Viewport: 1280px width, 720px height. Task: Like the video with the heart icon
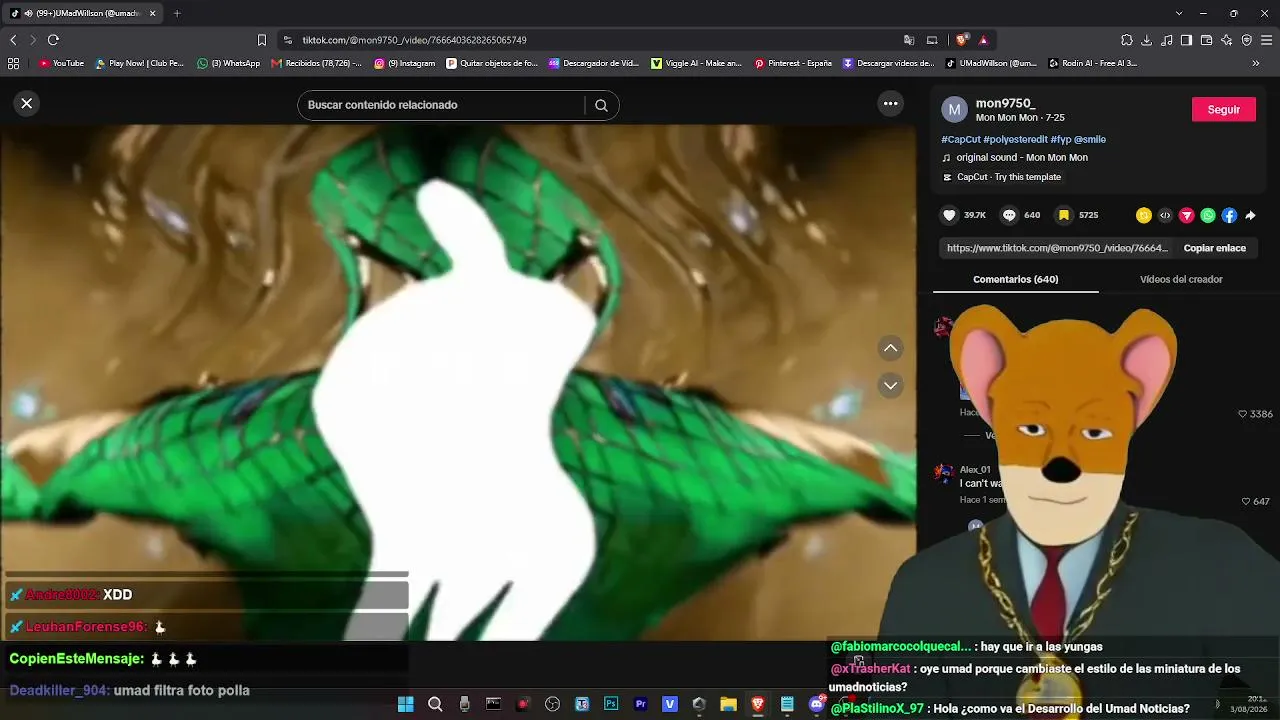[949, 215]
